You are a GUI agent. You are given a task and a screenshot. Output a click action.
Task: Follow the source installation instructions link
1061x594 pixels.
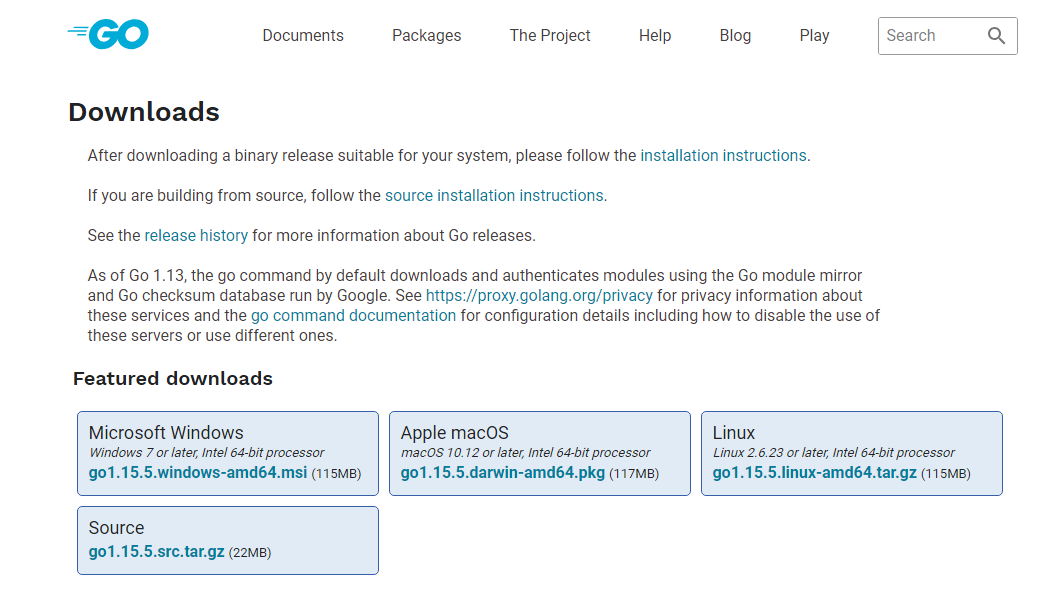click(x=494, y=196)
